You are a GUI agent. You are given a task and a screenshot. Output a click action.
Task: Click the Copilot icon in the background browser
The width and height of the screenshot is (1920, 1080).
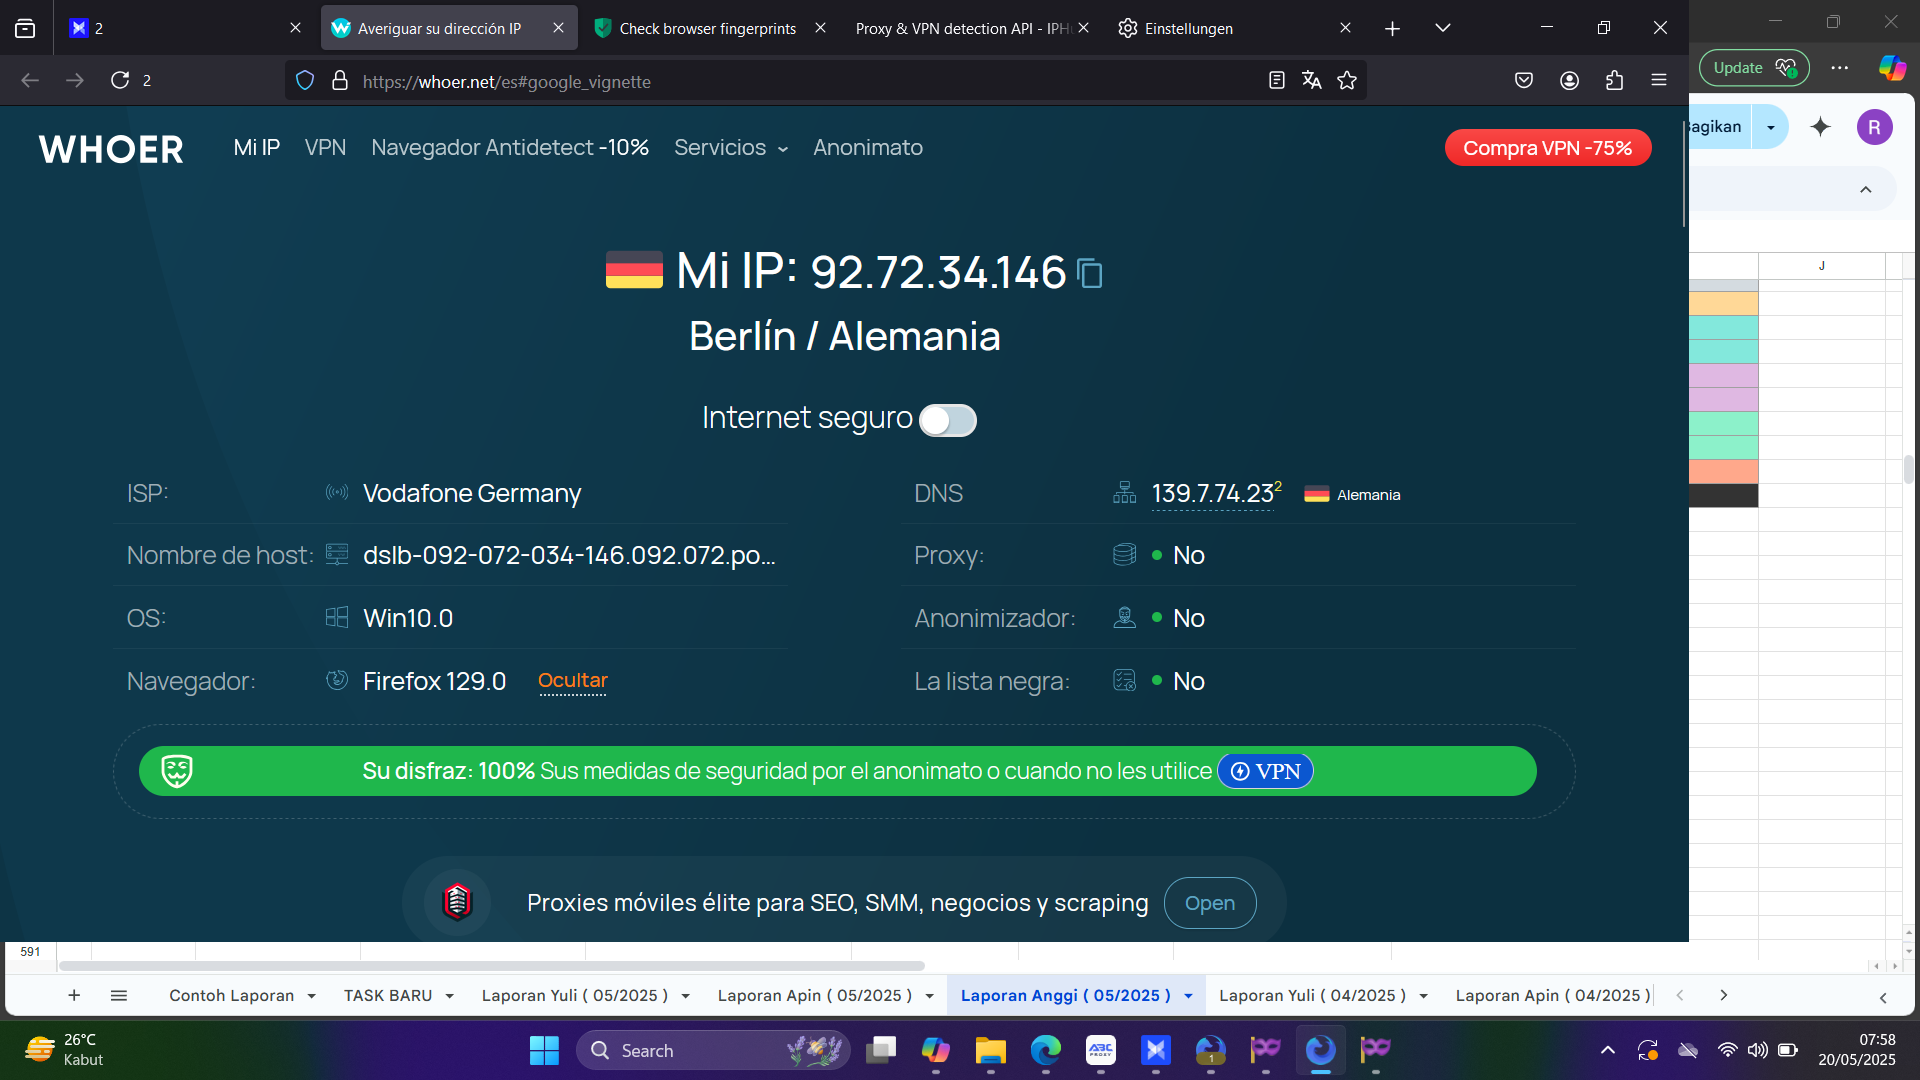point(1892,68)
